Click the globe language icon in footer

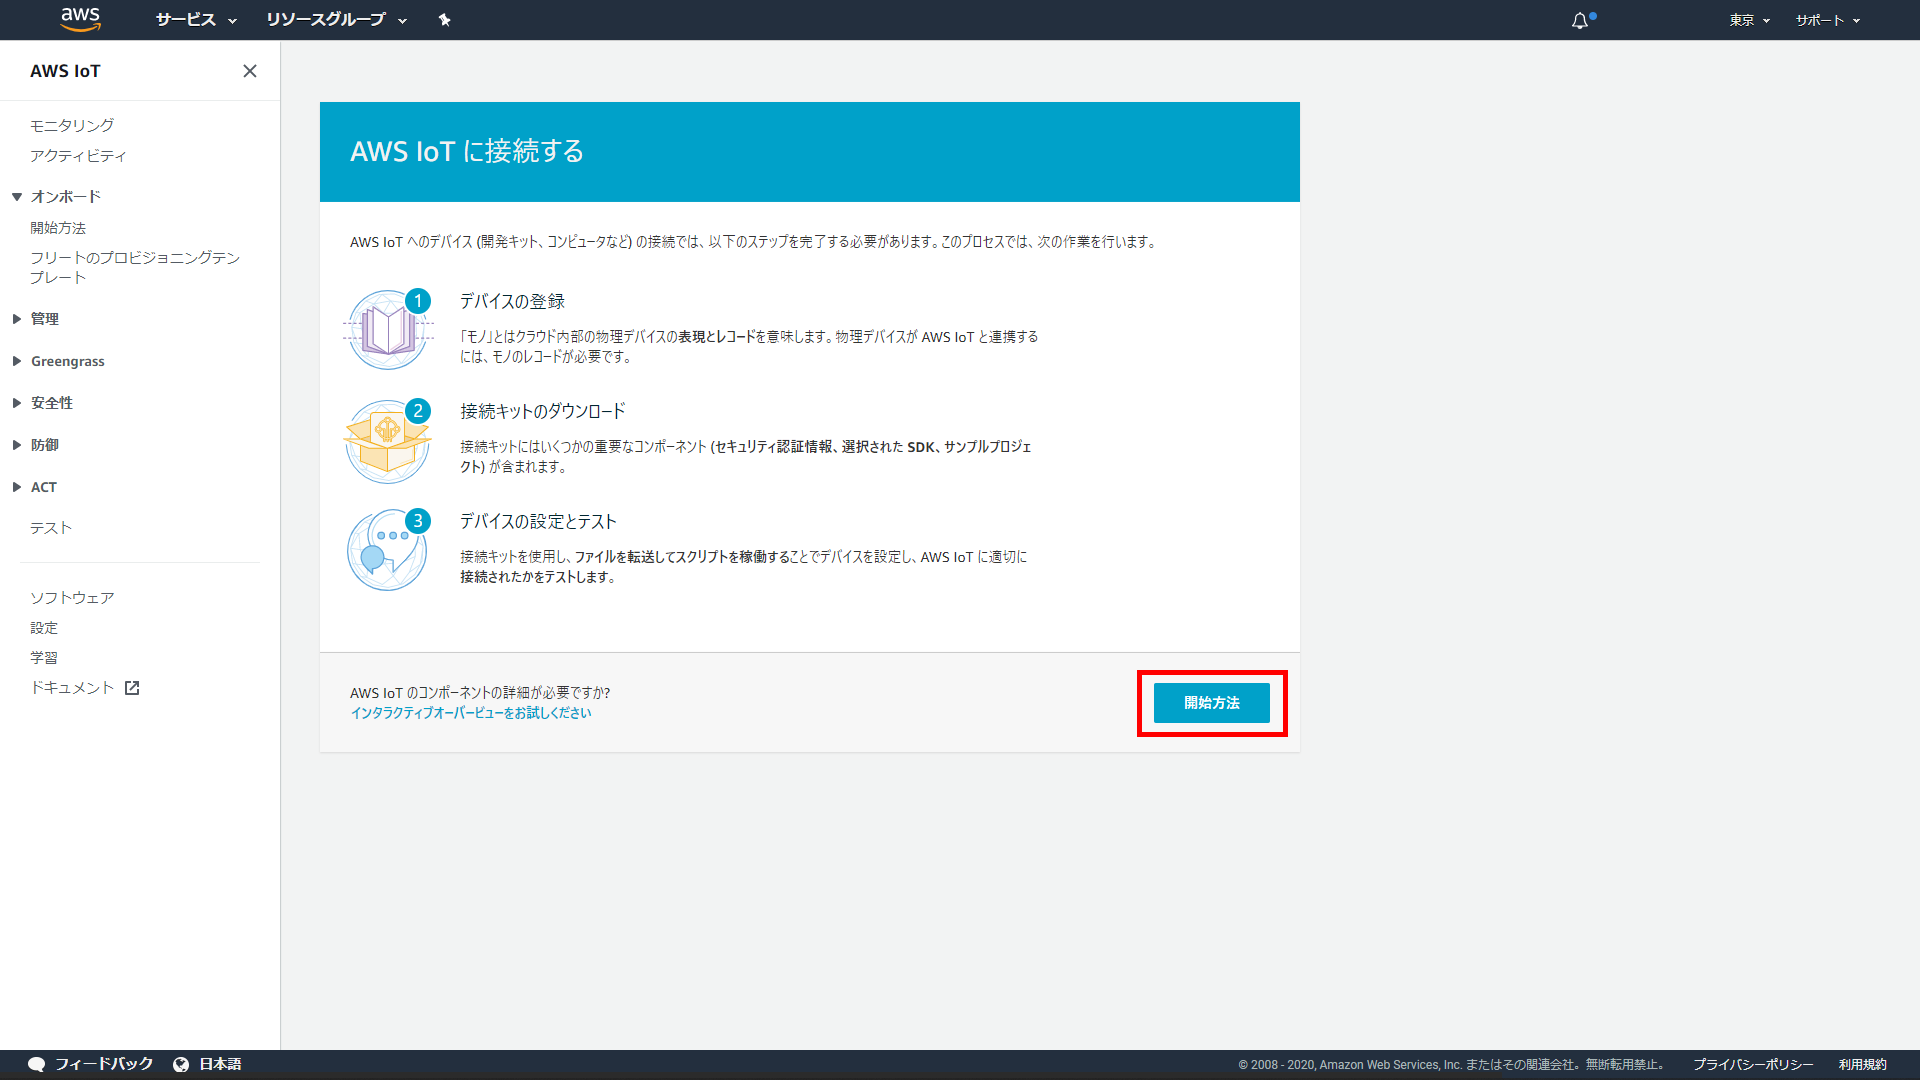[181, 1064]
